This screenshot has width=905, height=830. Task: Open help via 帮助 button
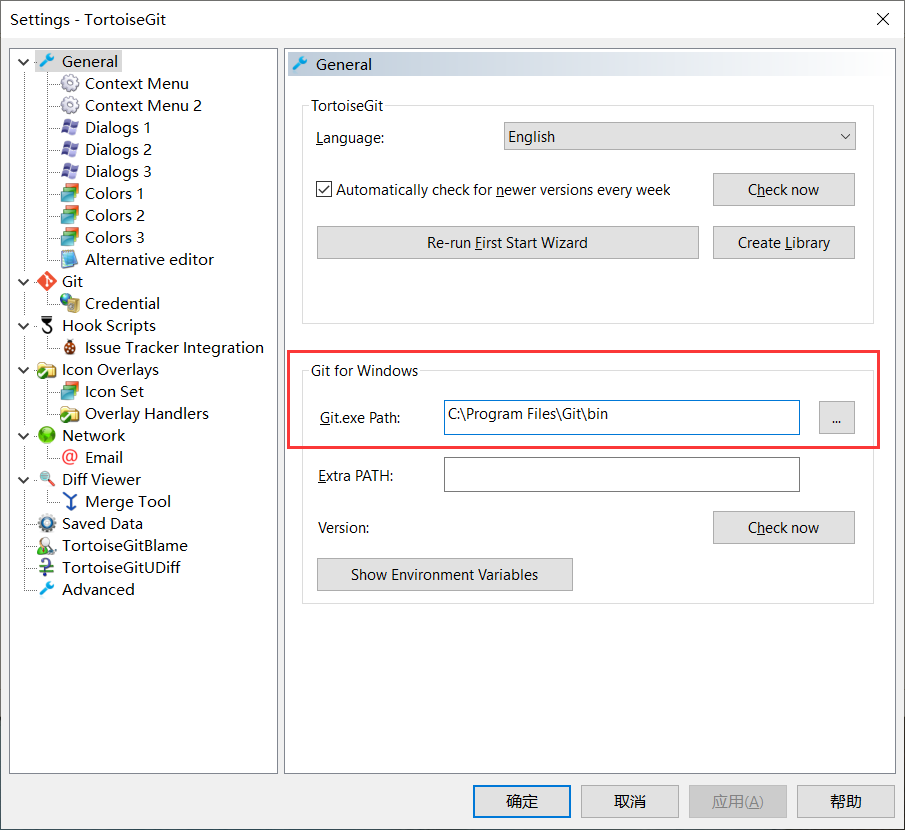pyautogui.click(x=846, y=801)
